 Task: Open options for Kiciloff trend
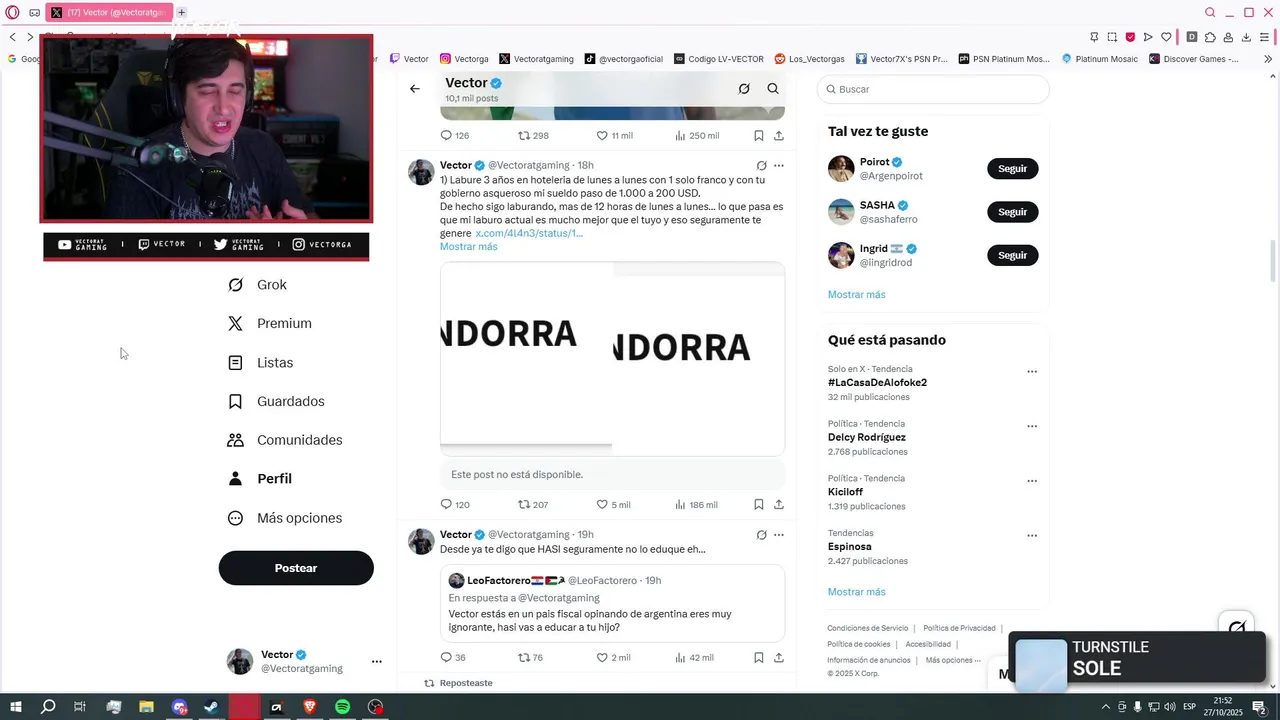coord(1032,481)
